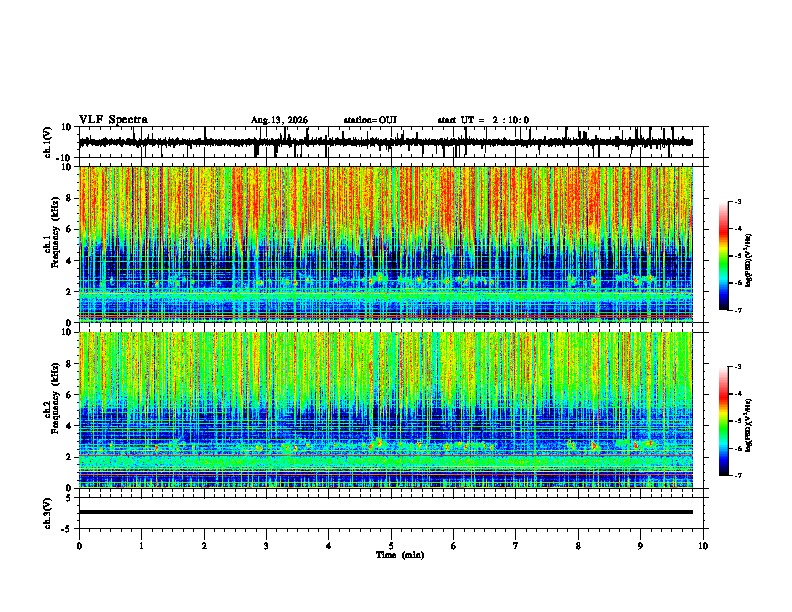Click tick label 4 on Time axis
This screenshot has width=792, height=612.
(329, 546)
